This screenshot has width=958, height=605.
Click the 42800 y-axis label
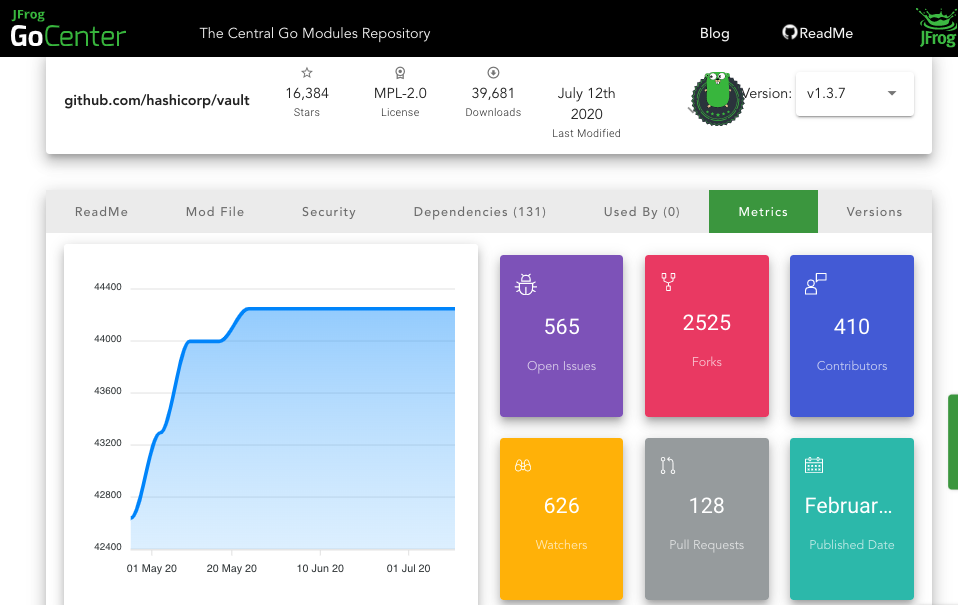pyautogui.click(x=108, y=494)
